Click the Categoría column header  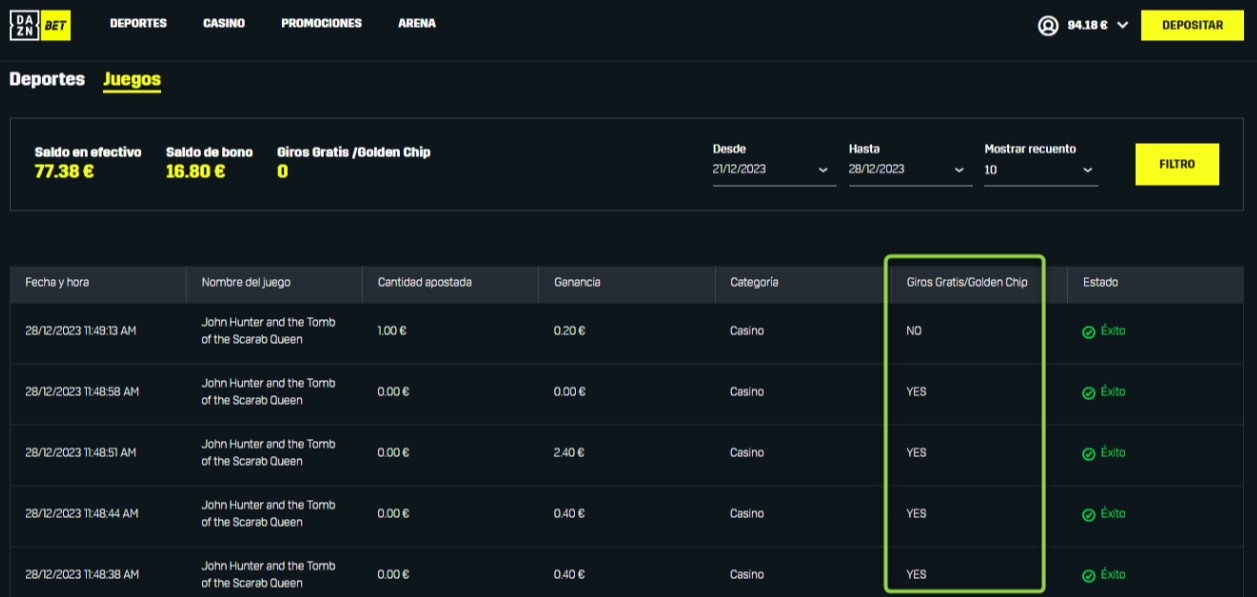click(x=754, y=283)
